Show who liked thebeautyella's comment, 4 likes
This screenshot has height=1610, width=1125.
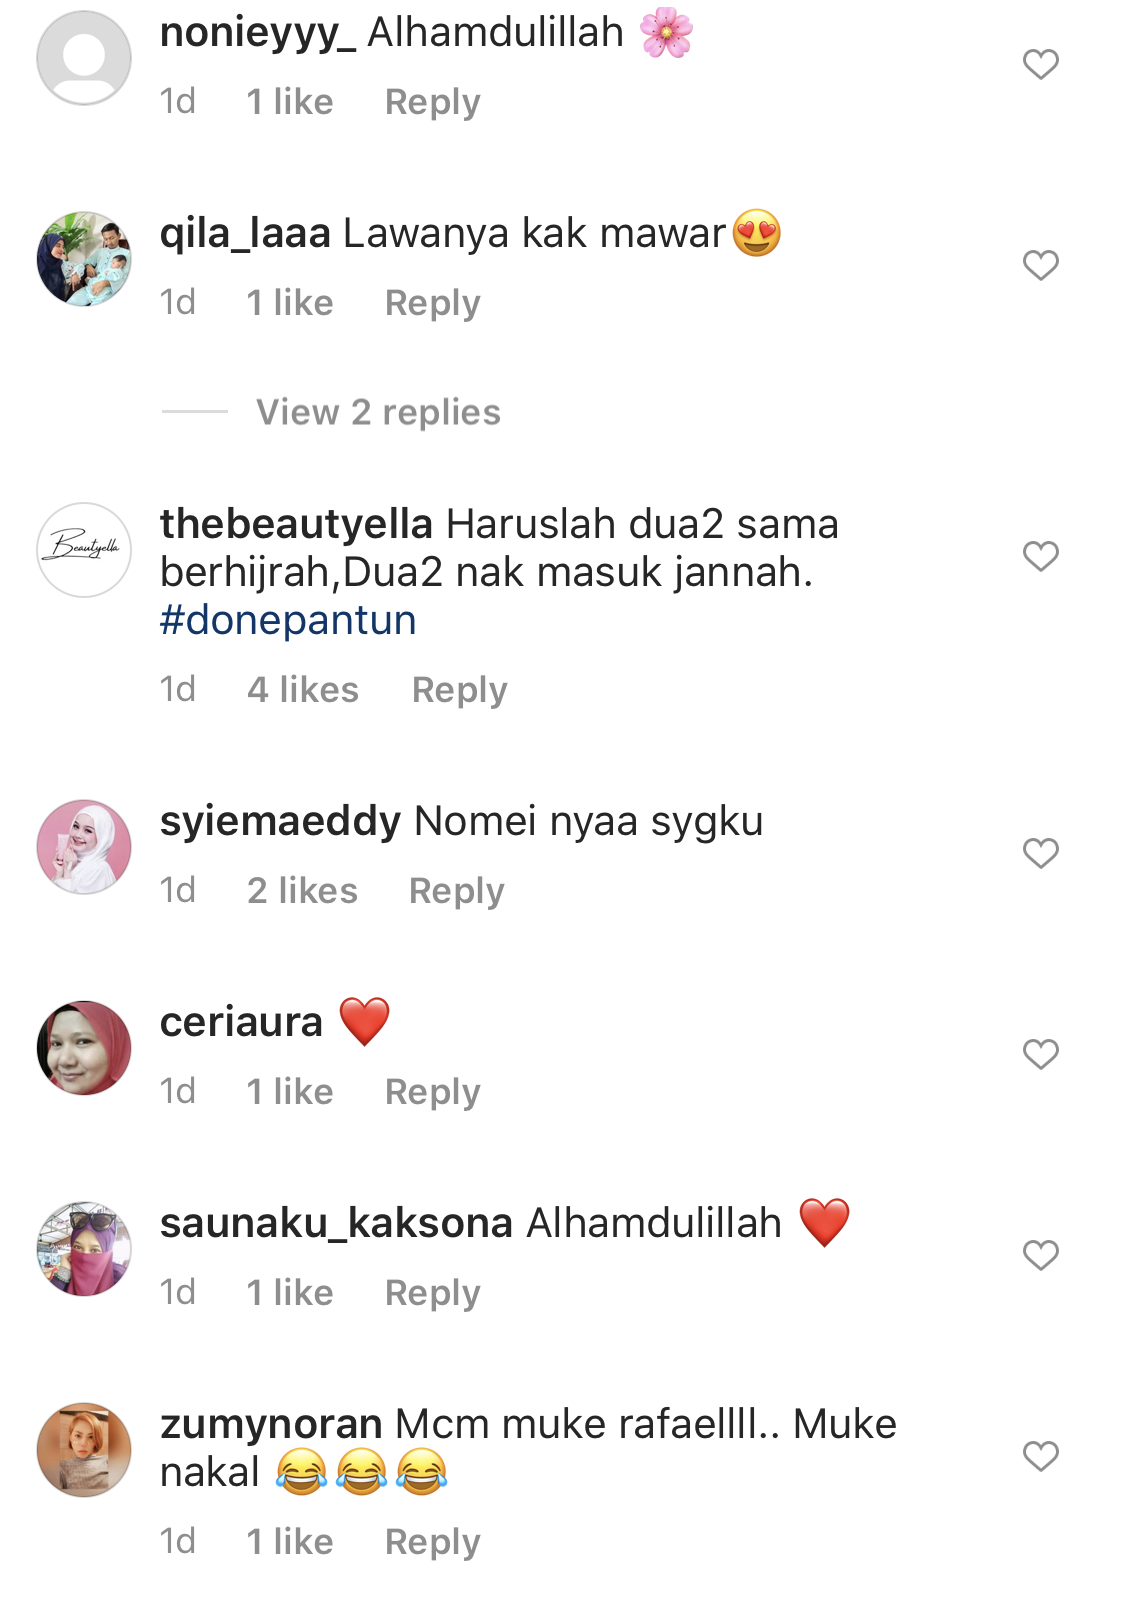[303, 690]
